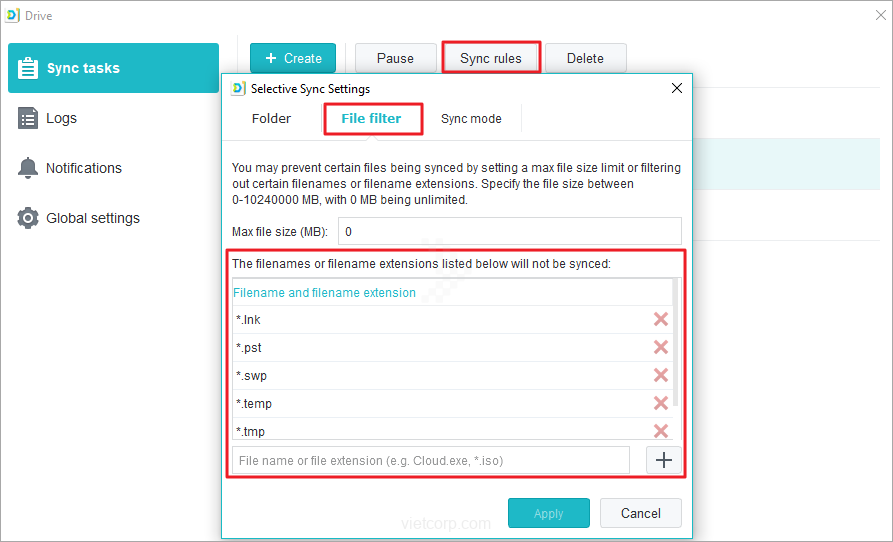Select the File filter tab

371,118
